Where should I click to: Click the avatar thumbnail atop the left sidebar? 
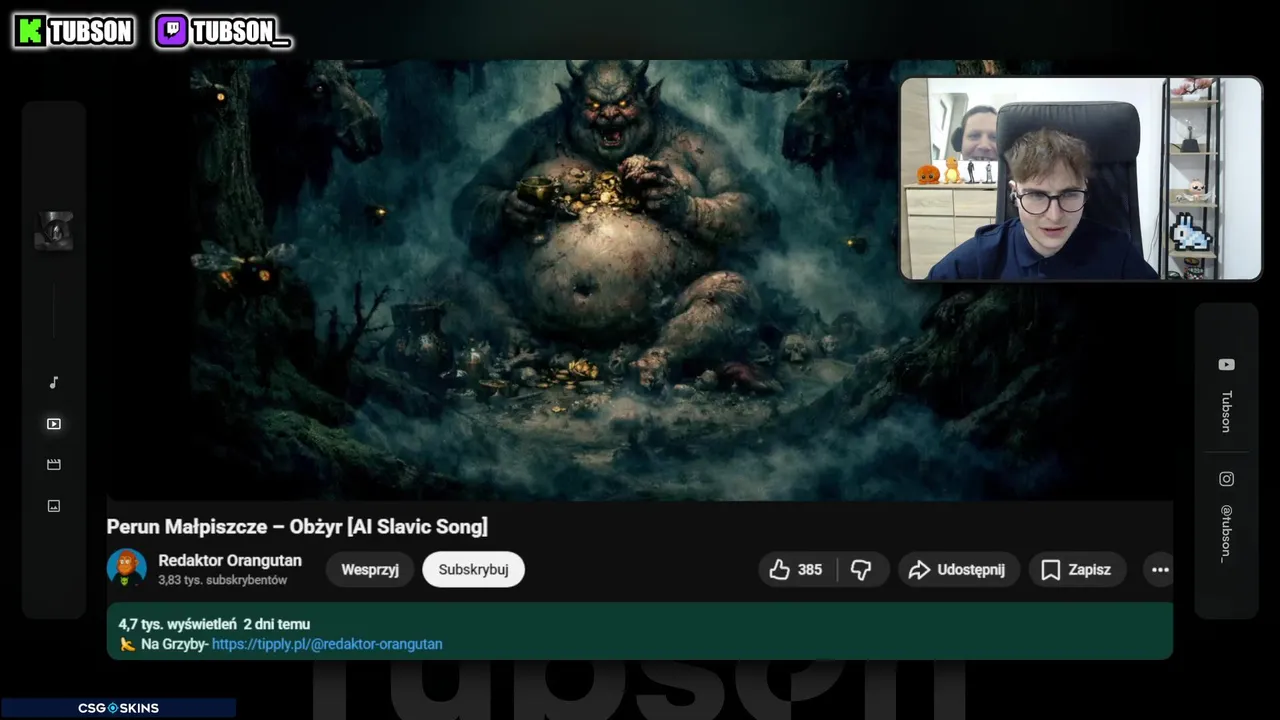54,232
